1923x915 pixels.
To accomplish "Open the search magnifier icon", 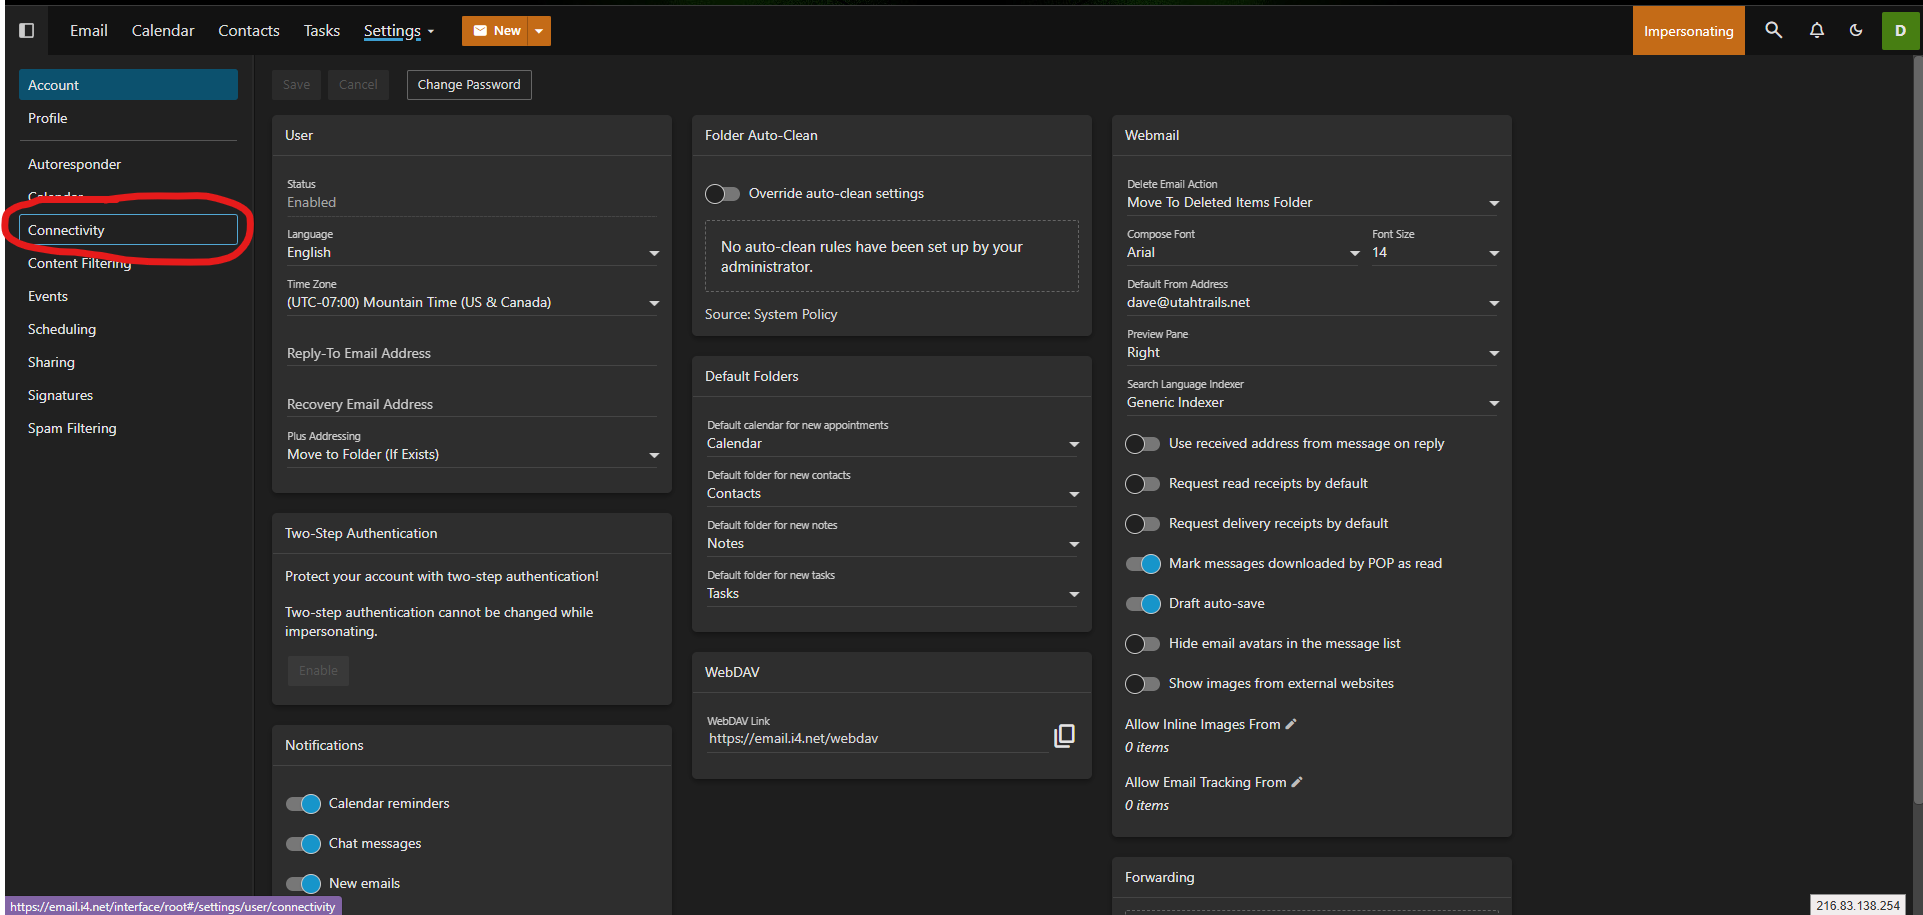I will 1773,30.
